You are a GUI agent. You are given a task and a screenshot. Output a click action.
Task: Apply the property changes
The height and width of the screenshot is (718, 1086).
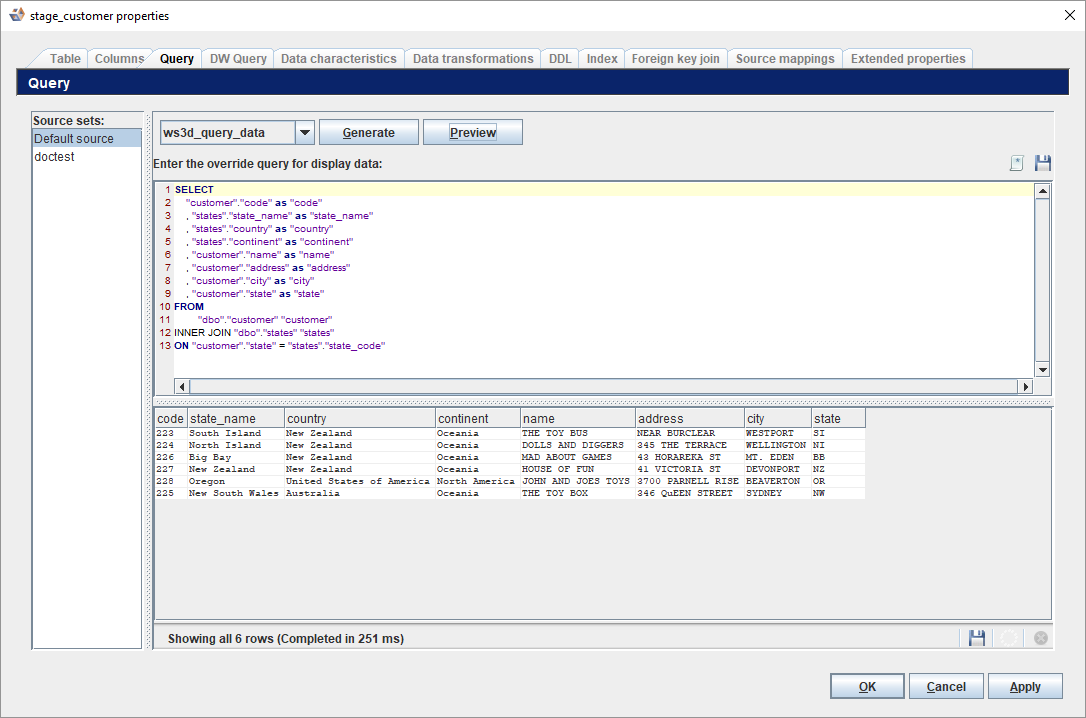1025,687
